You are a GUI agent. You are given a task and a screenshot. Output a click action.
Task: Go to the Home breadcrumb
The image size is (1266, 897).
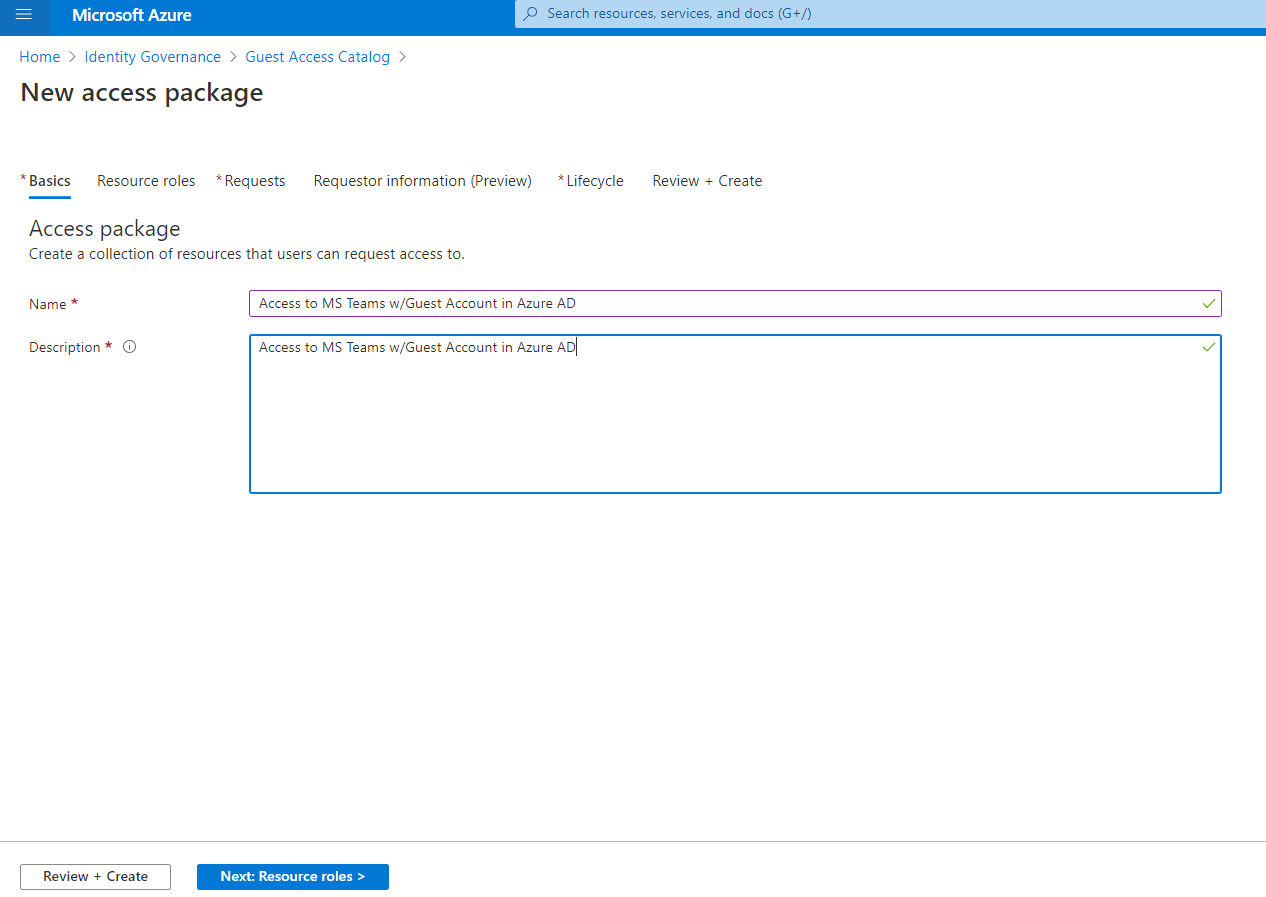(40, 57)
